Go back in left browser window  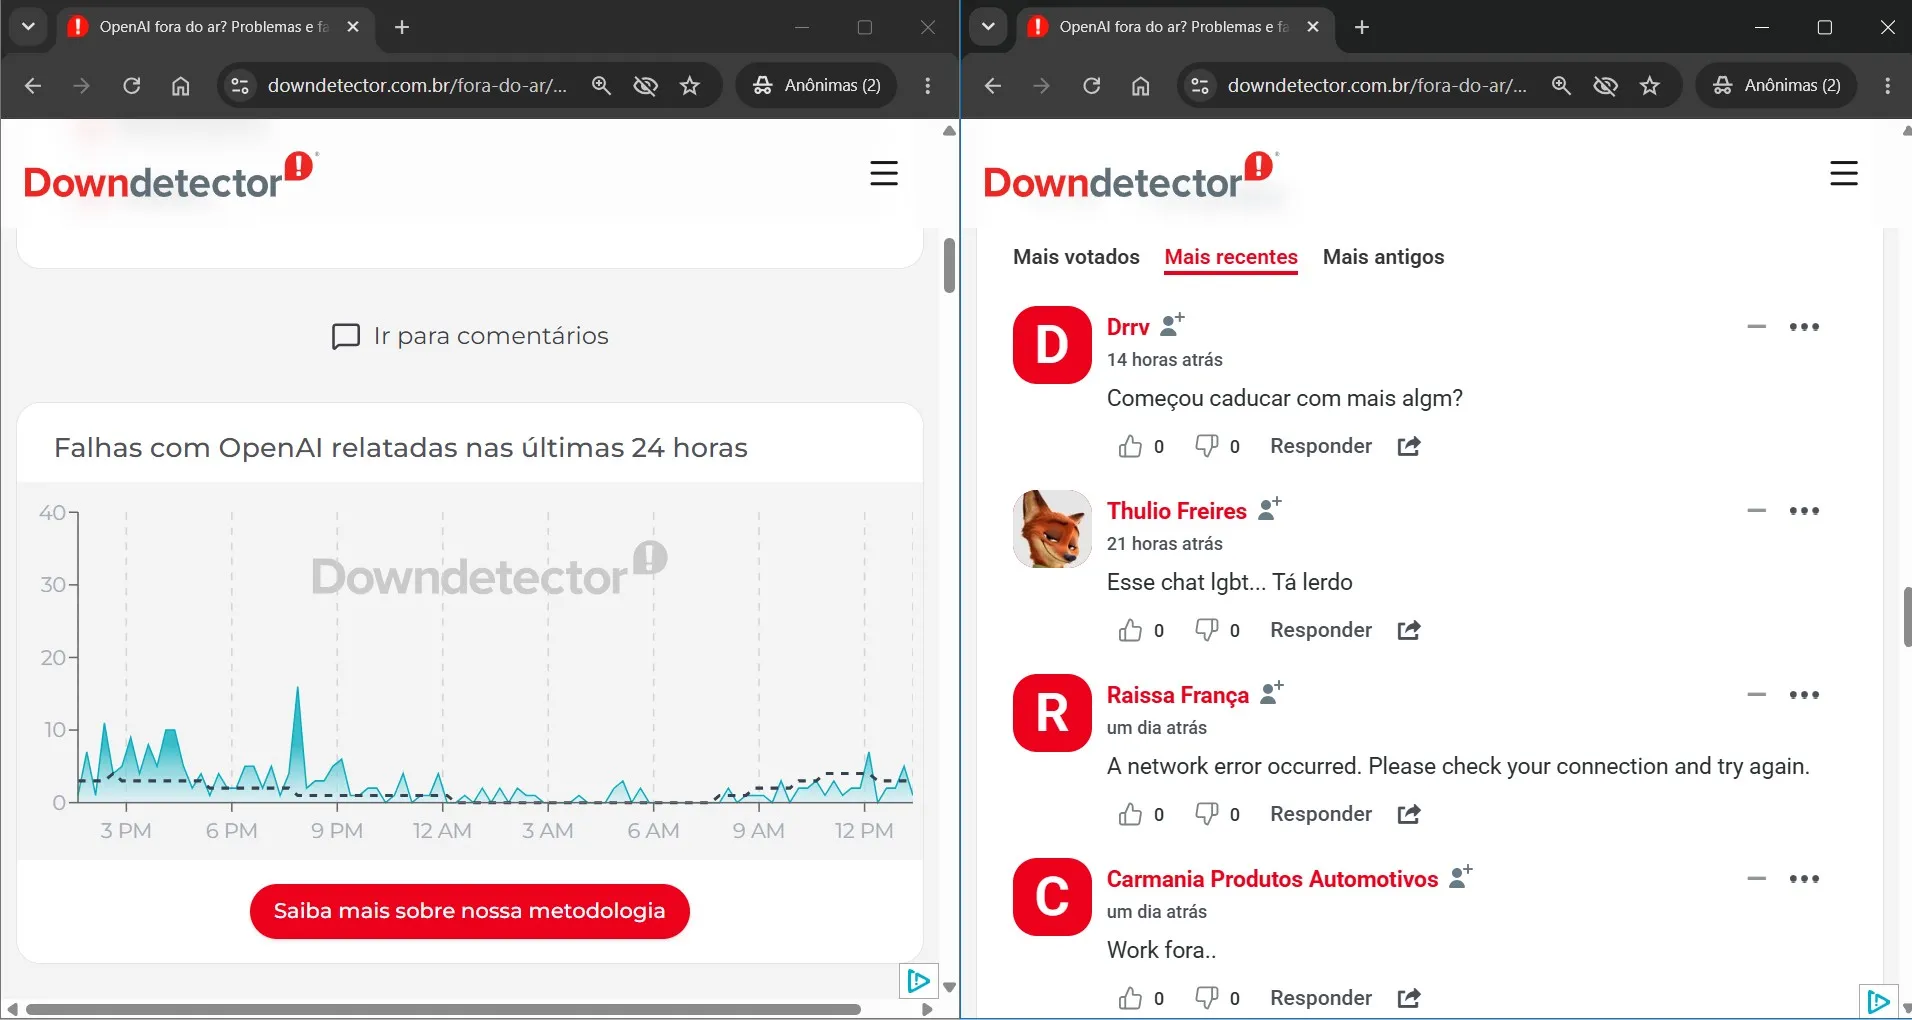[x=33, y=86]
